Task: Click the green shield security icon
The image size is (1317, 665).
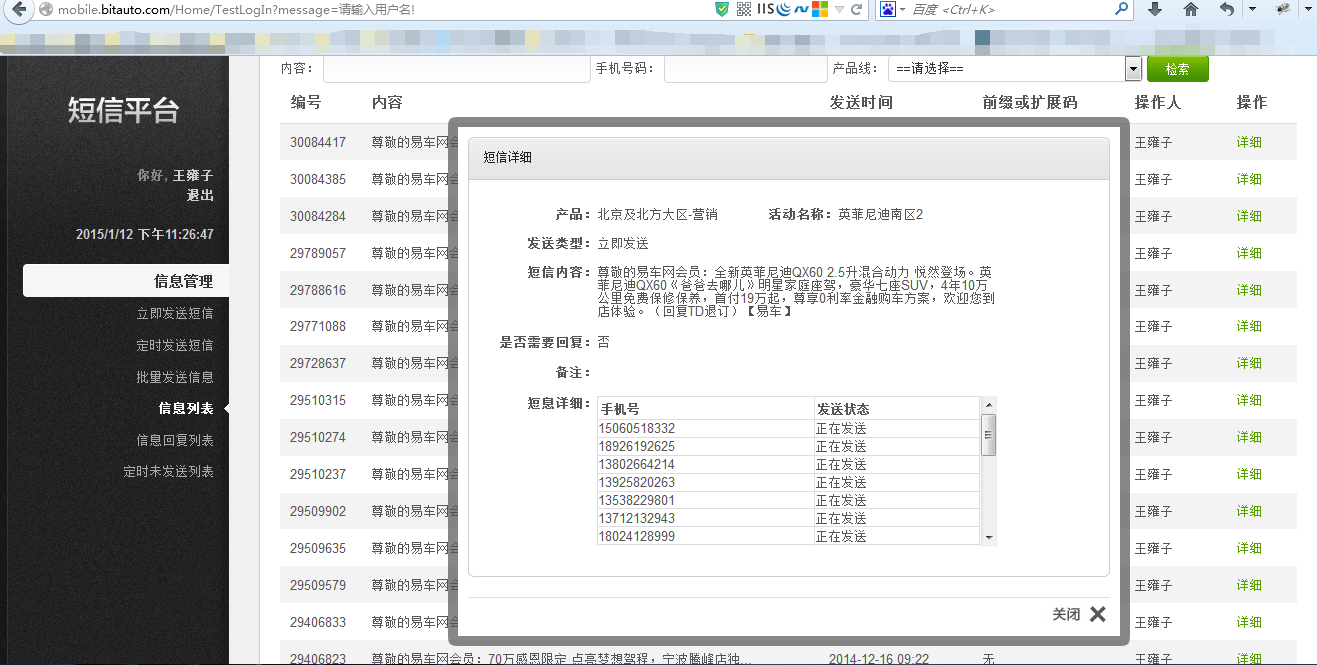Action: 722,9
